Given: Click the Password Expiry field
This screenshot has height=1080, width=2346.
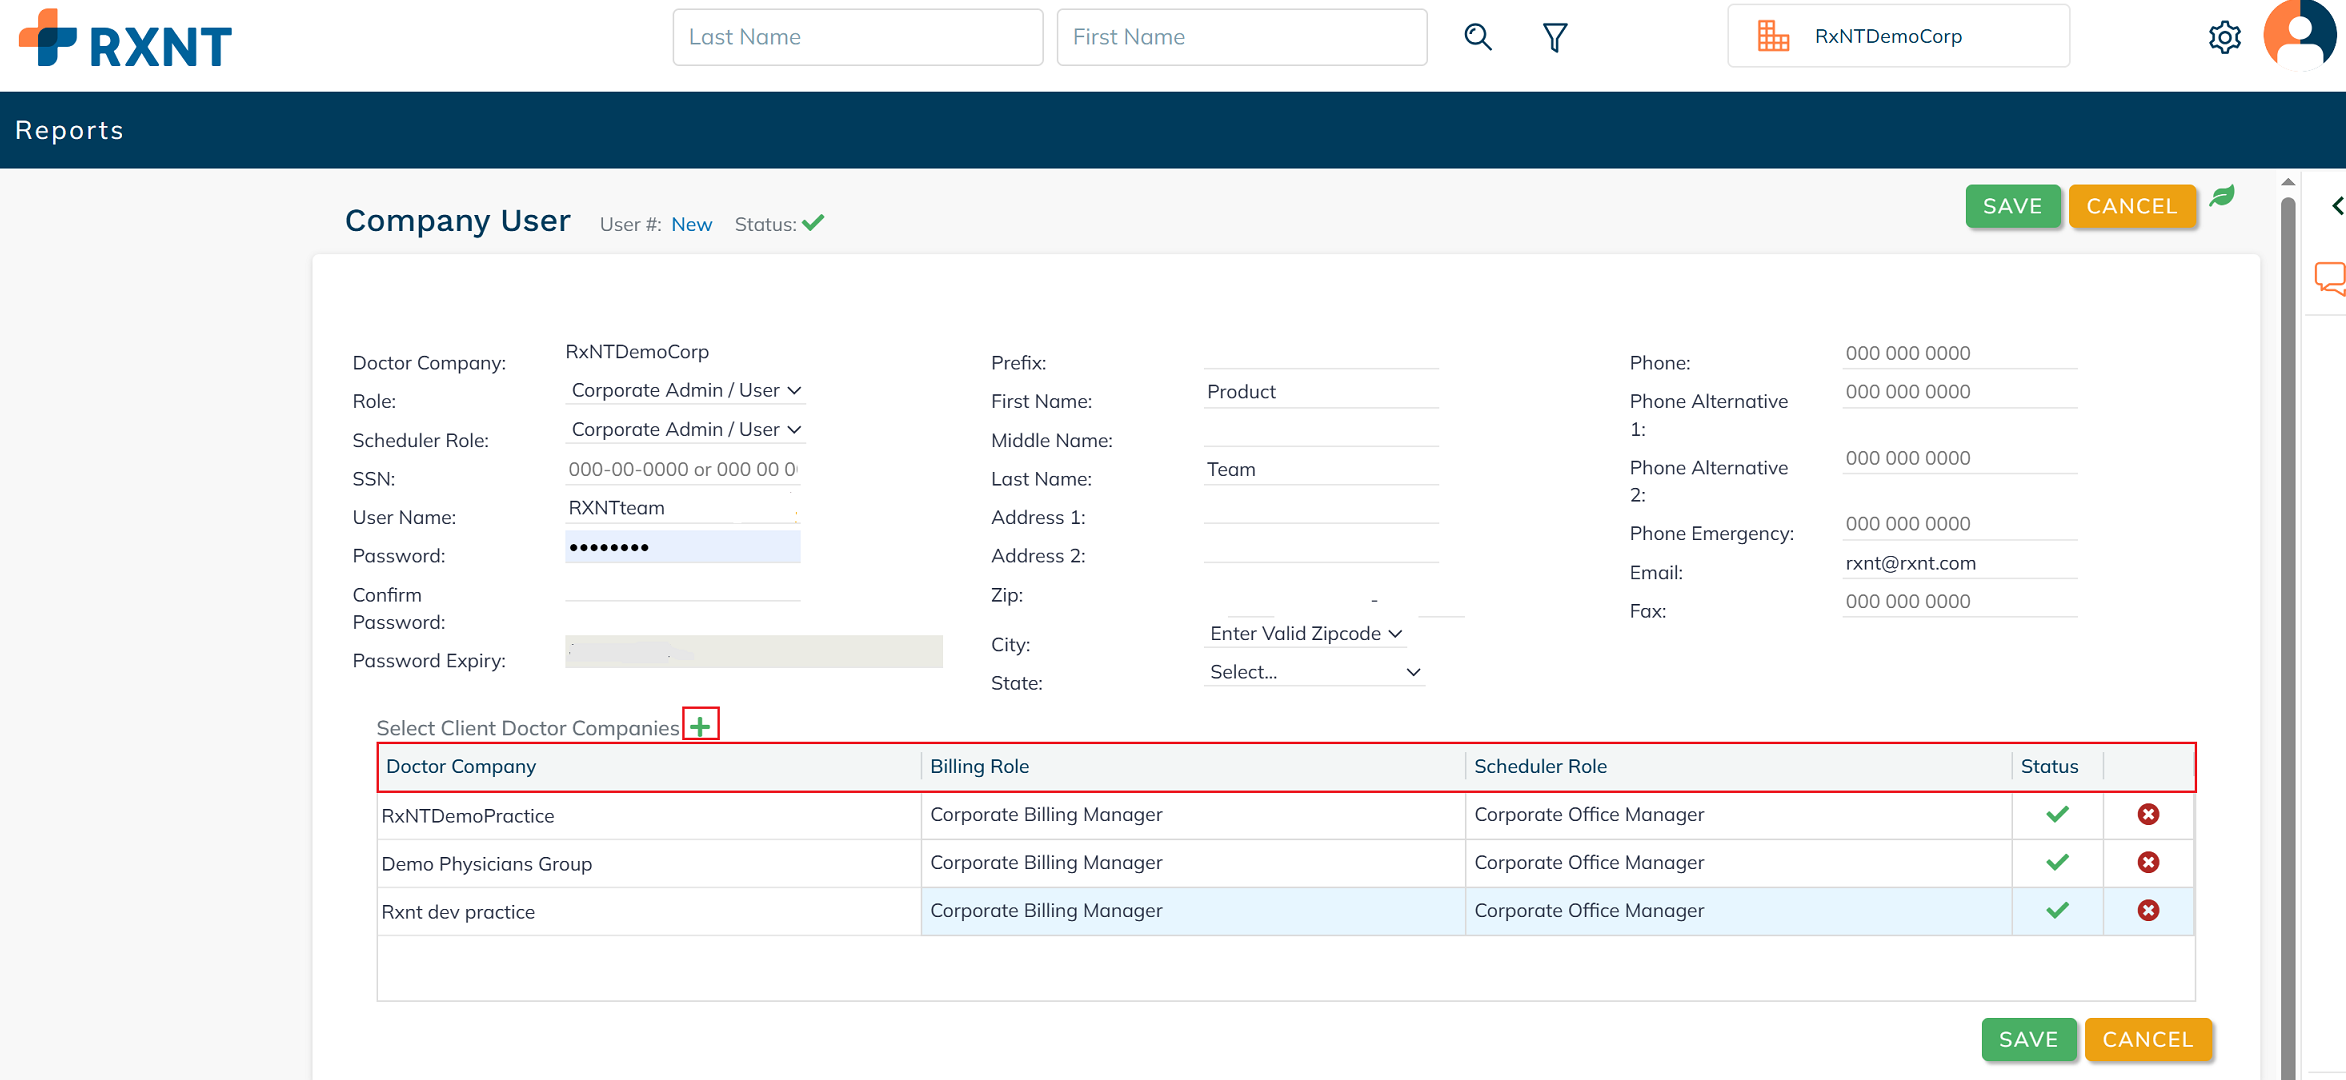Looking at the screenshot, I should 754,651.
